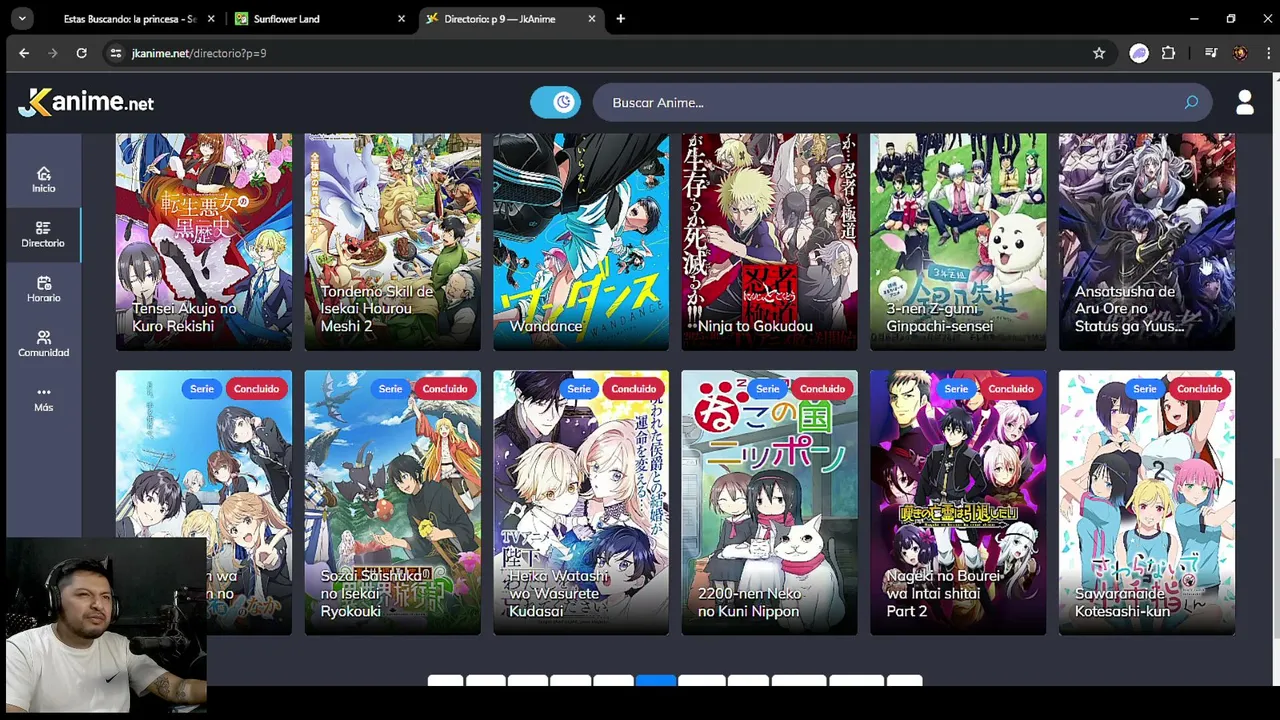
Task: Click the purple extension icon in toolbar
Action: tap(1139, 53)
